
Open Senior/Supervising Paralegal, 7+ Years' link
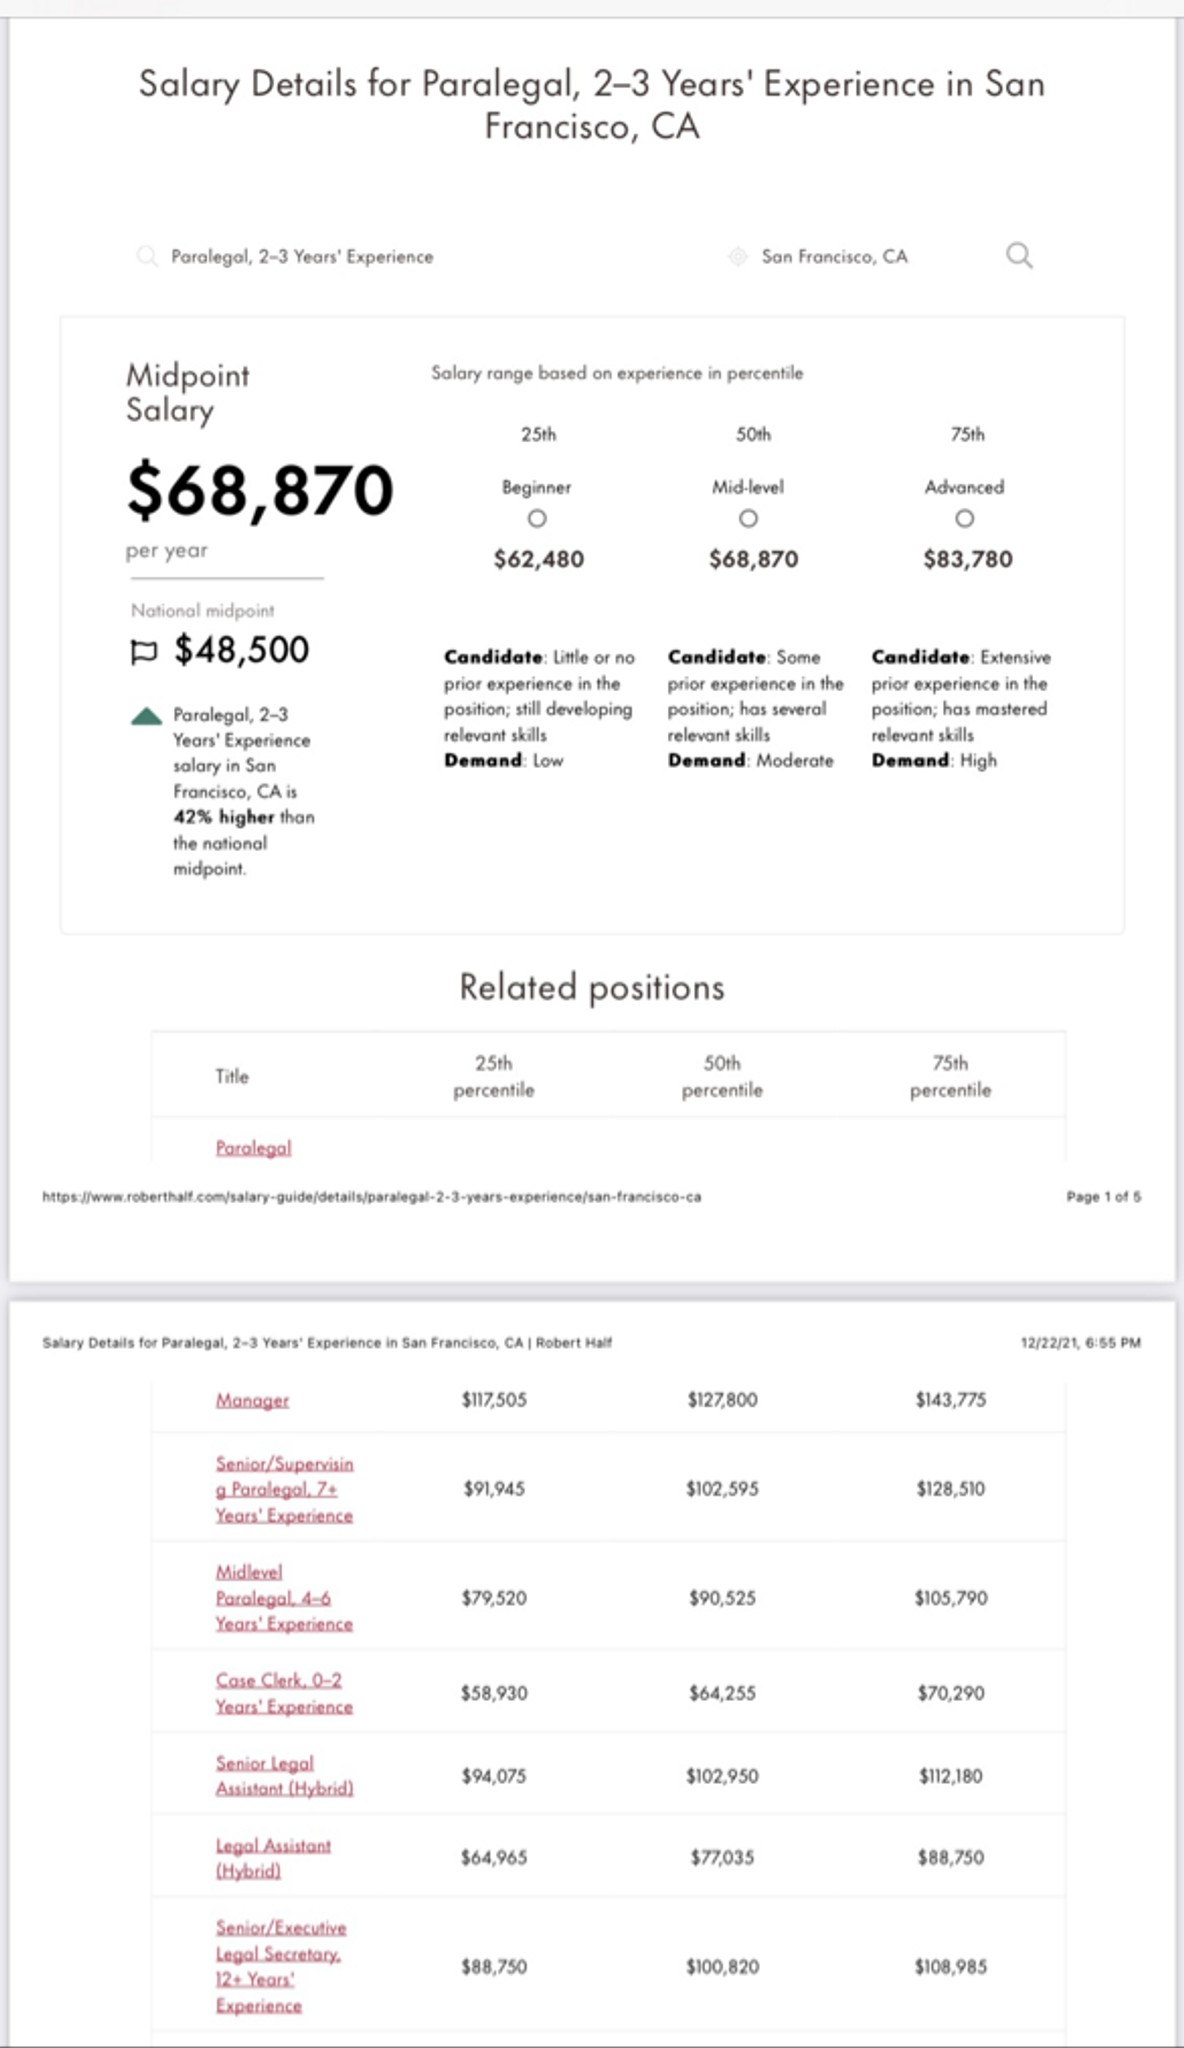click(x=285, y=1489)
